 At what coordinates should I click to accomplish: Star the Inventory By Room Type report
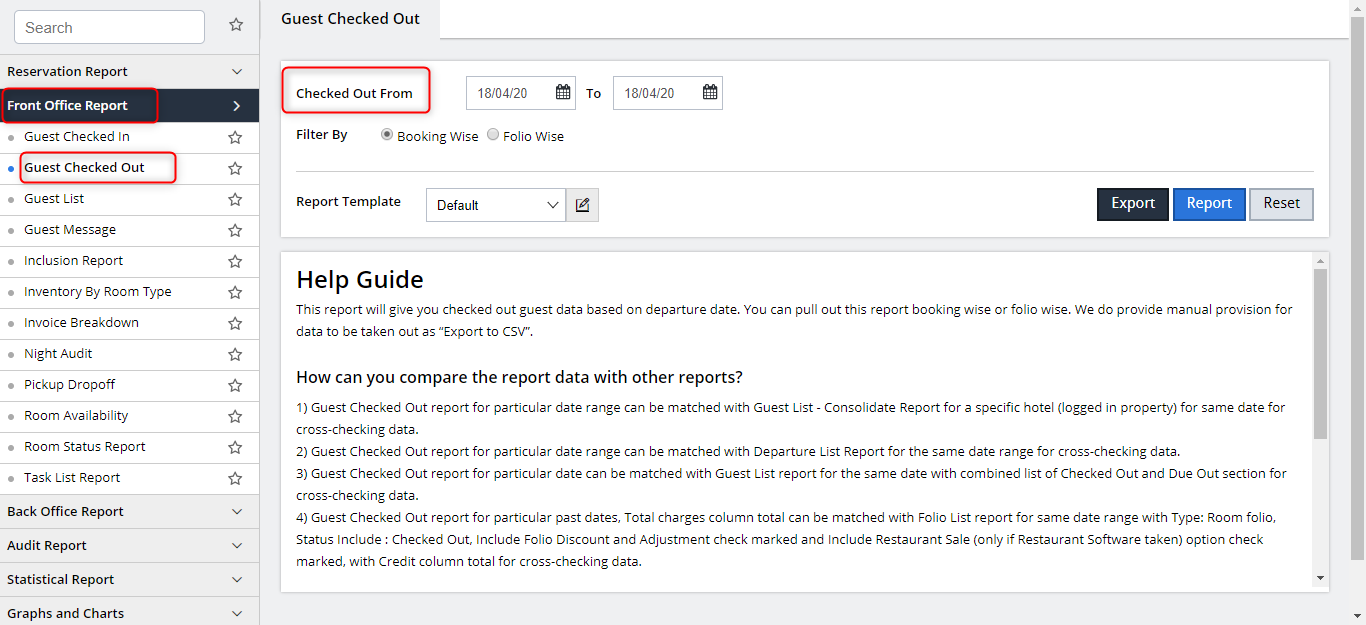(235, 292)
